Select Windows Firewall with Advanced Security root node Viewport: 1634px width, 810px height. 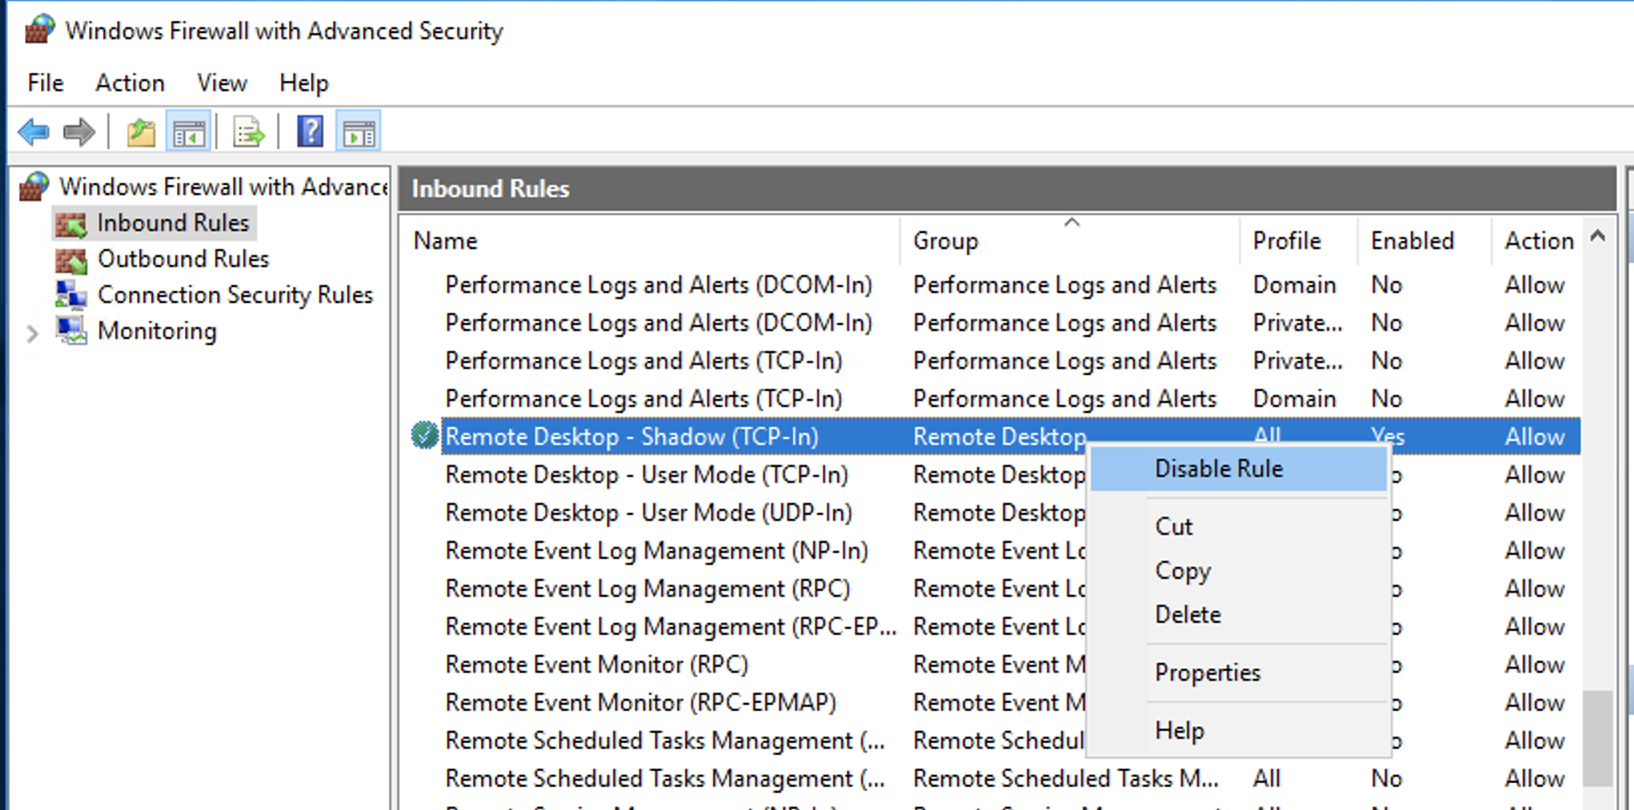223,187
